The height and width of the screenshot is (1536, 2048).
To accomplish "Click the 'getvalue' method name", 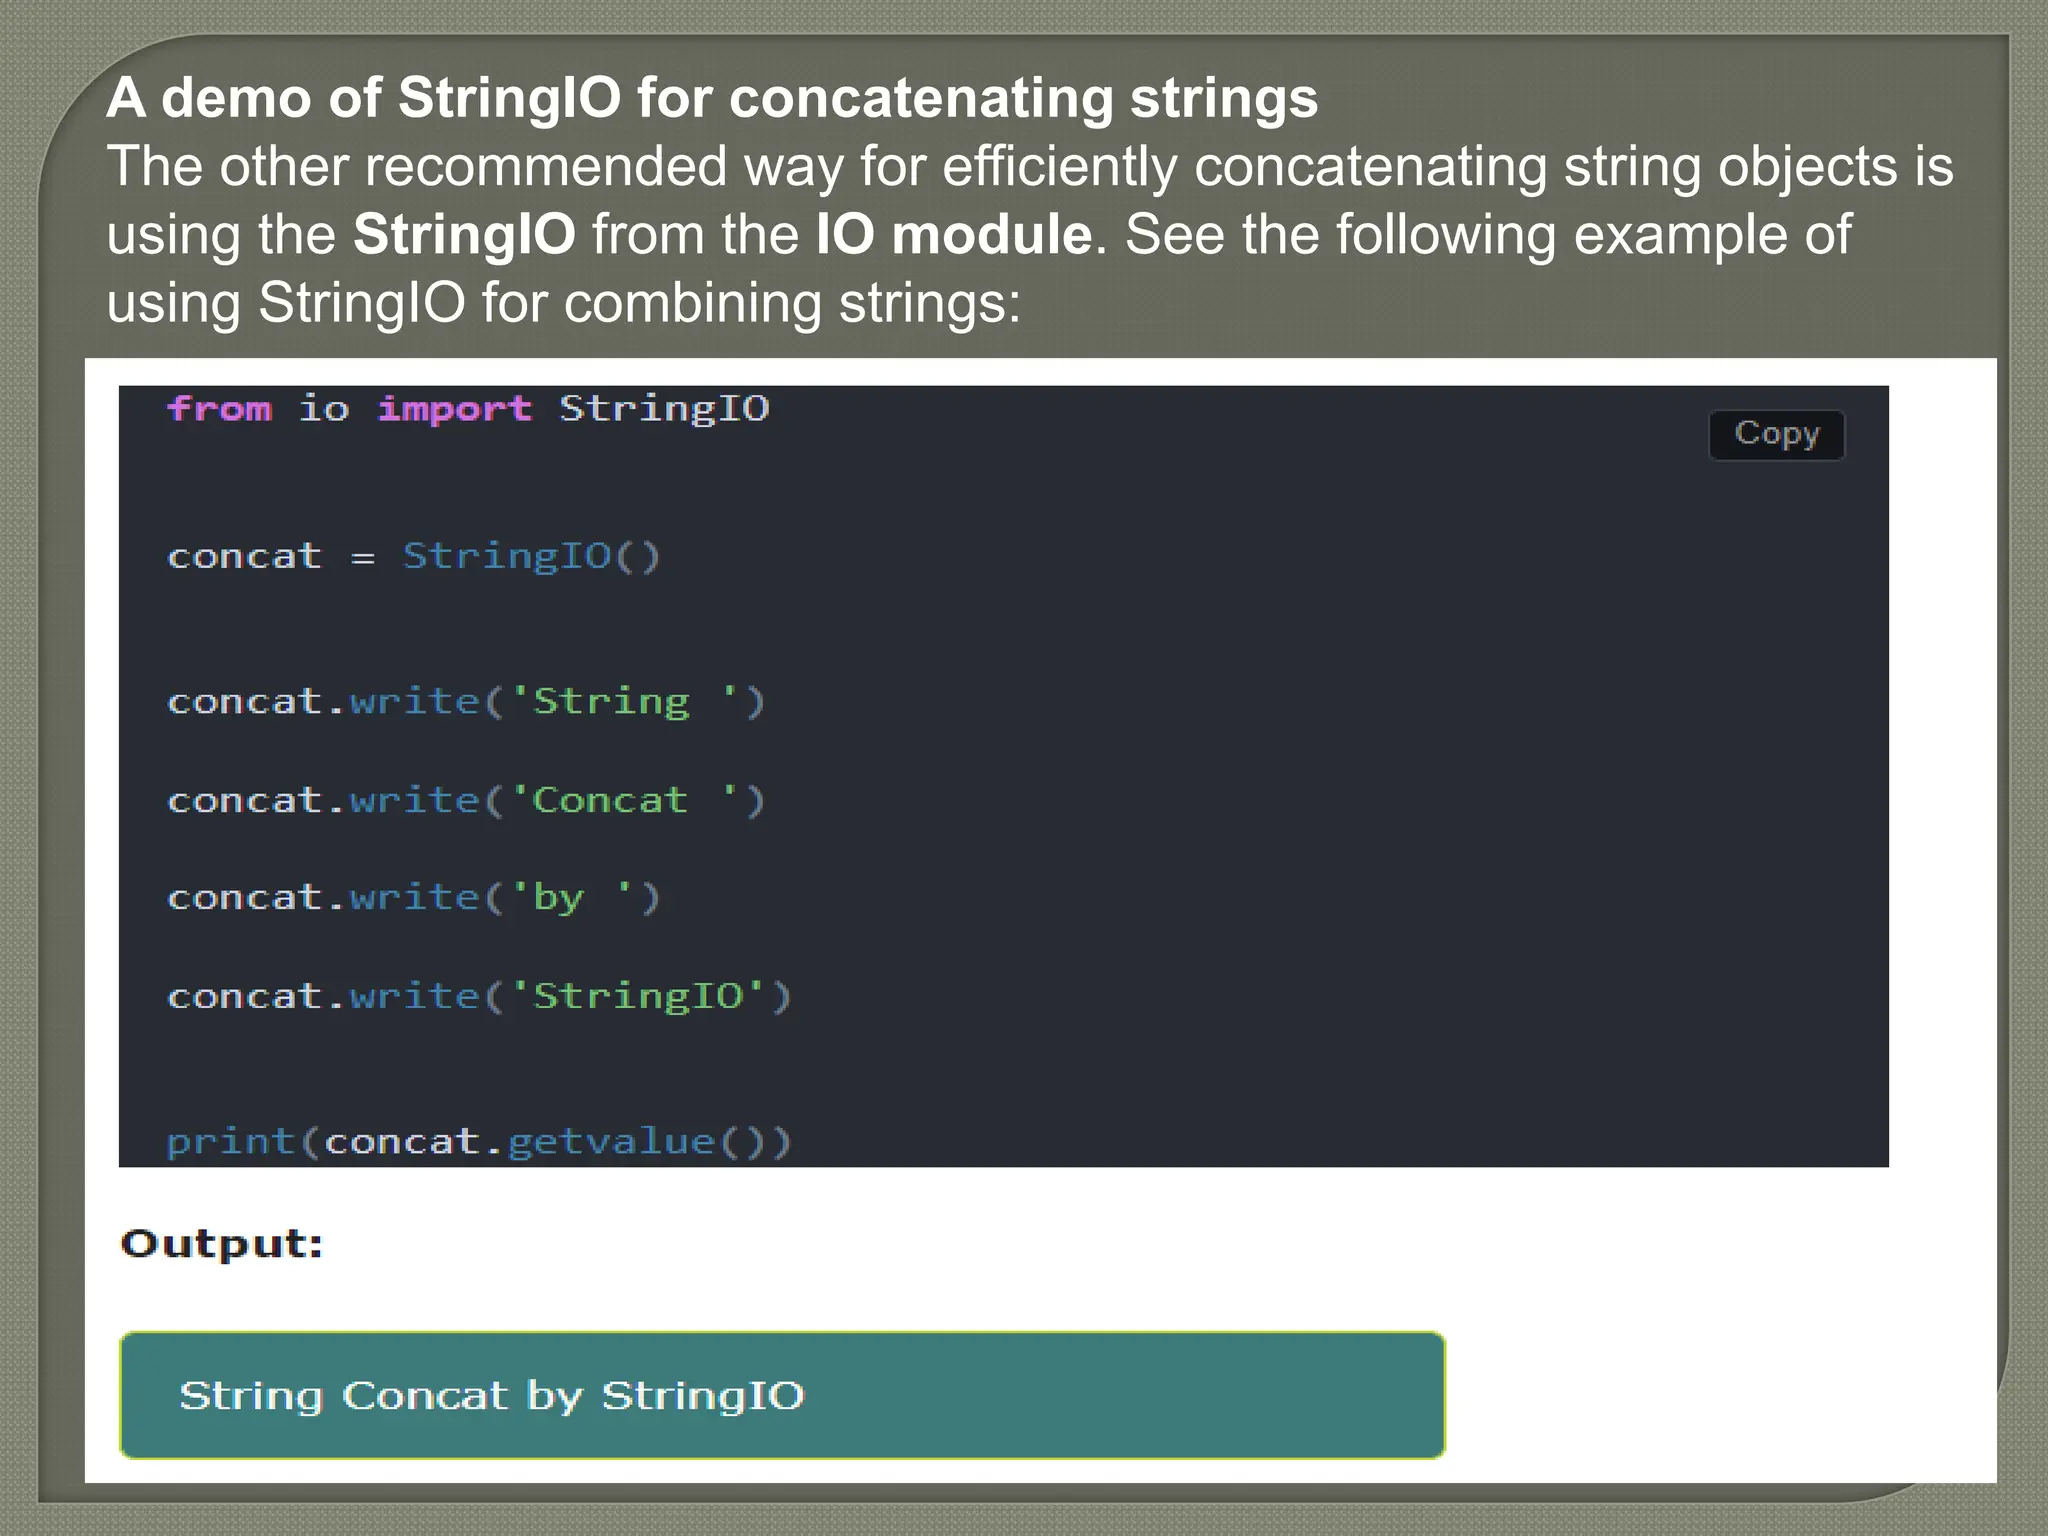I will pyautogui.click(x=611, y=1141).
